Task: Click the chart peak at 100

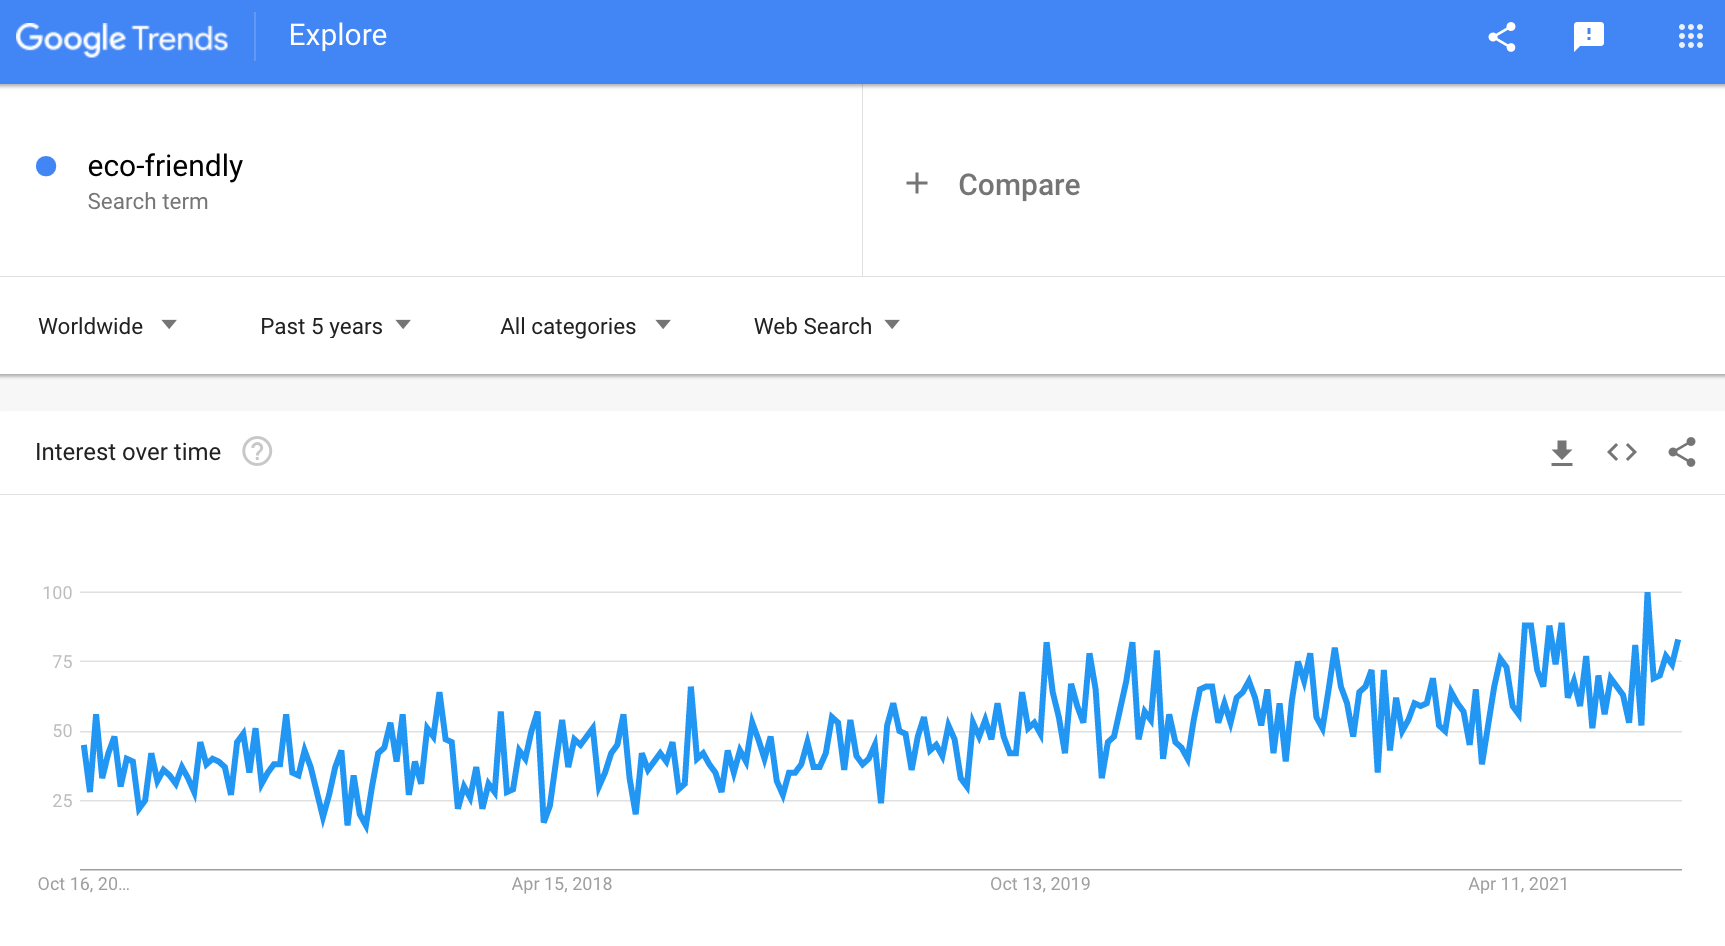Action: [x=1647, y=594]
